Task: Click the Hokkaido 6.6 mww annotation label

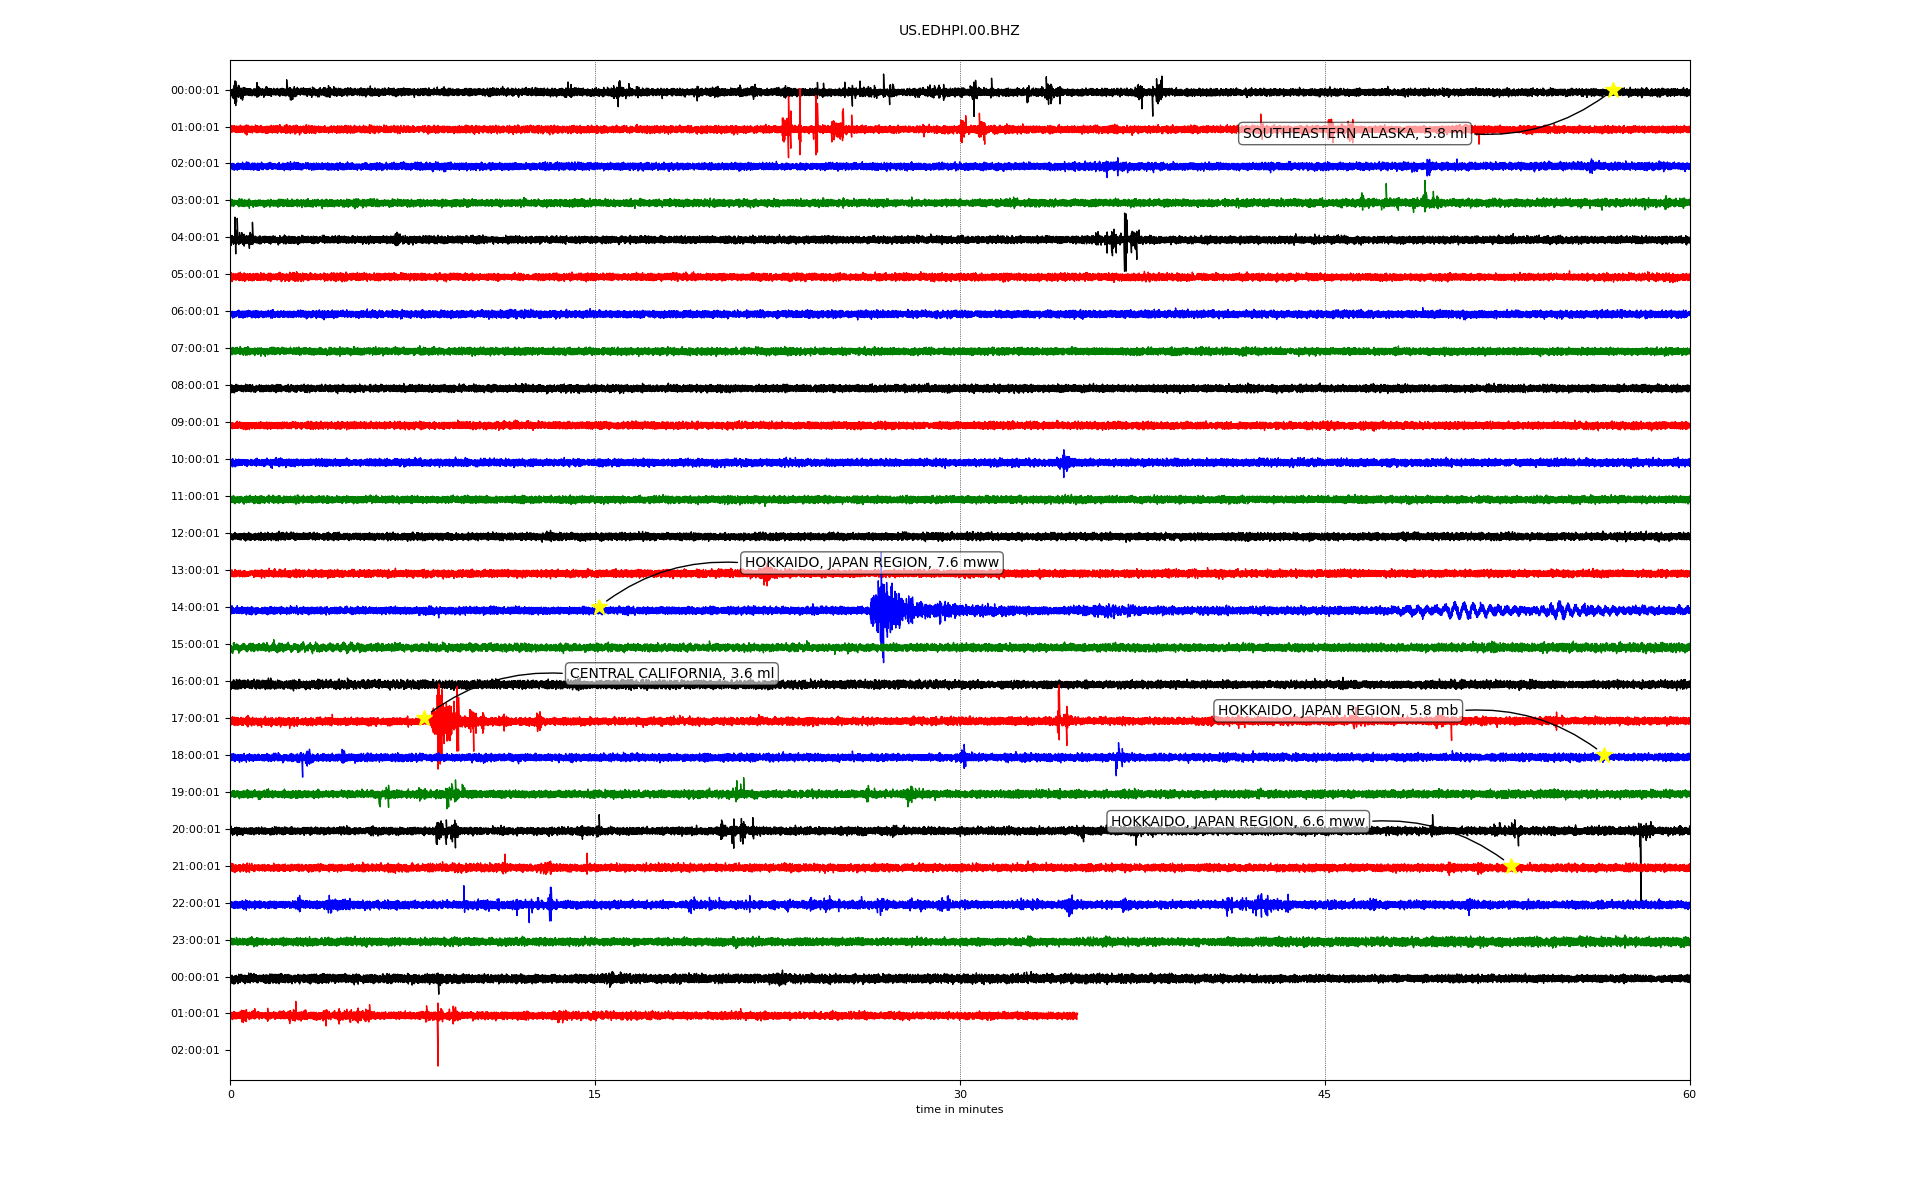Action: click(1237, 821)
